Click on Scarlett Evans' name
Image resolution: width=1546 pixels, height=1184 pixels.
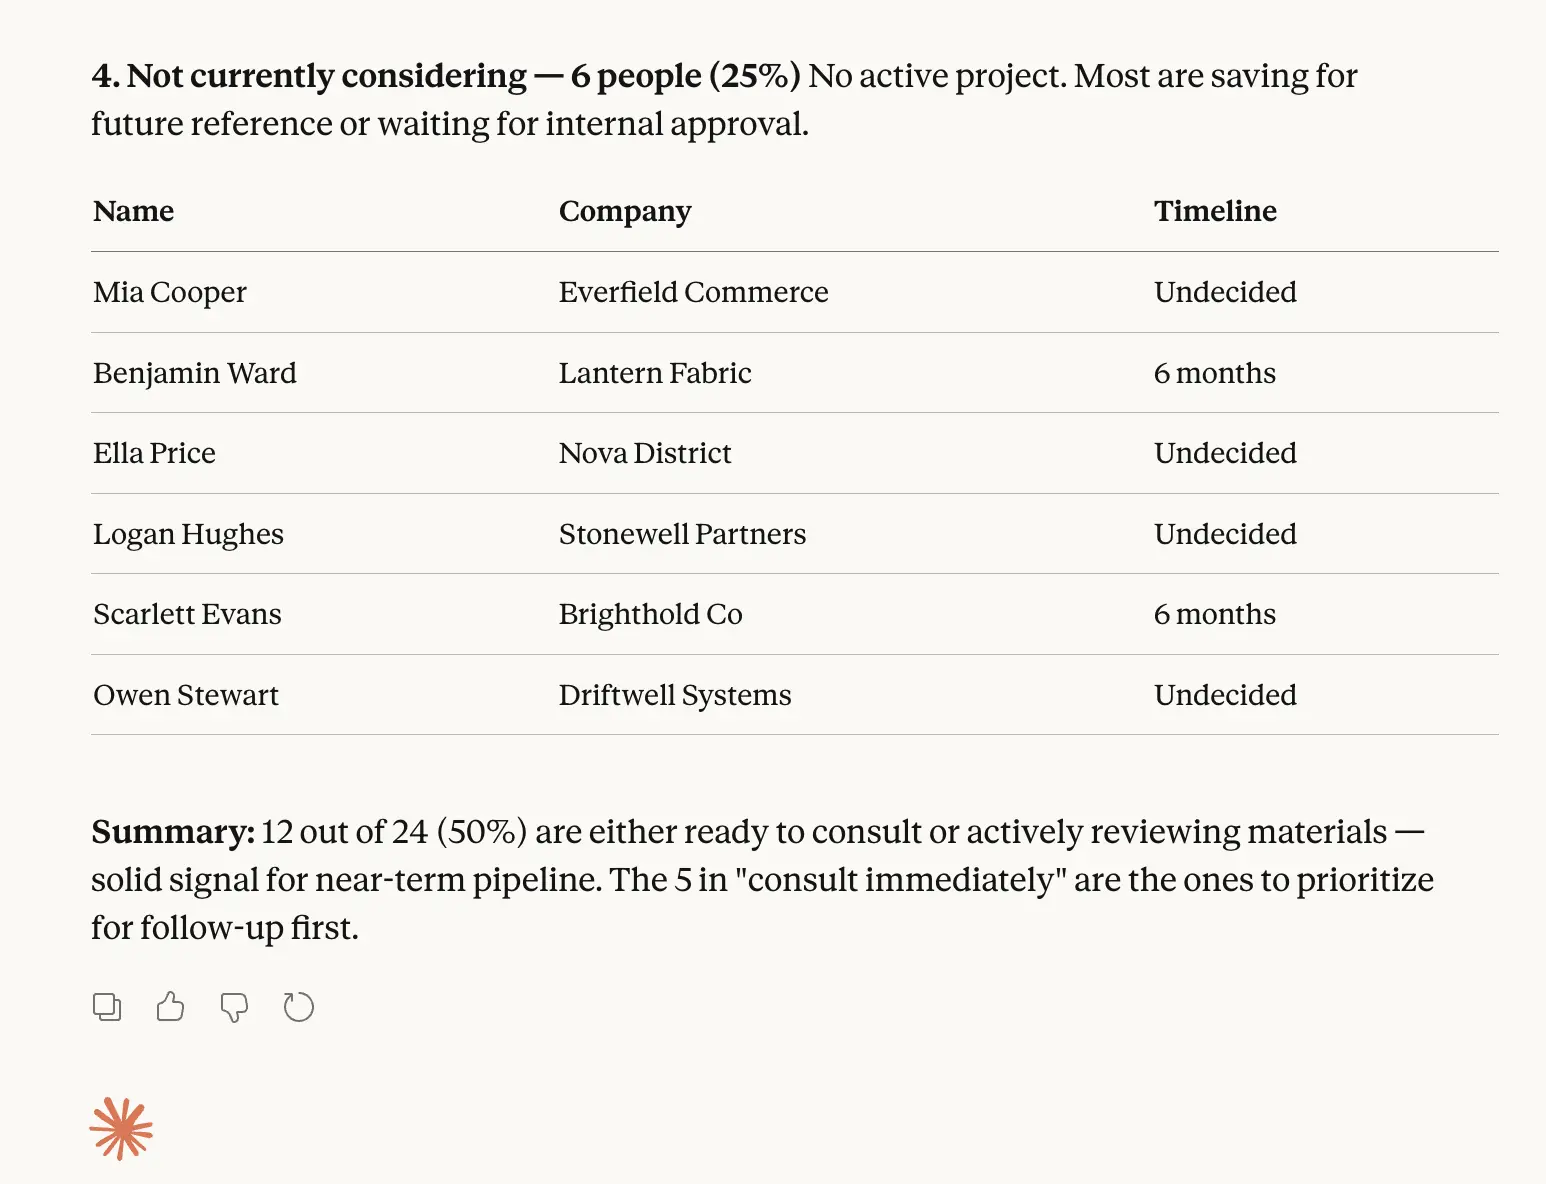[187, 614]
